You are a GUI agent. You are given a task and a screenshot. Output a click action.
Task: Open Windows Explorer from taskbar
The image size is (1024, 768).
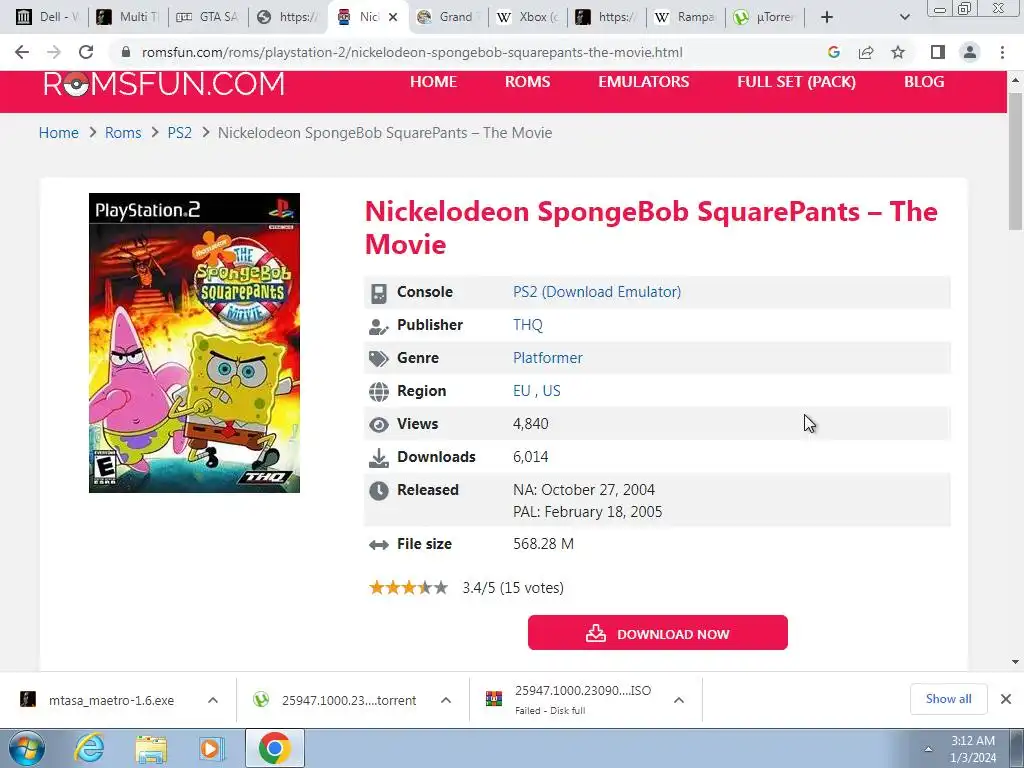pos(151,748)
